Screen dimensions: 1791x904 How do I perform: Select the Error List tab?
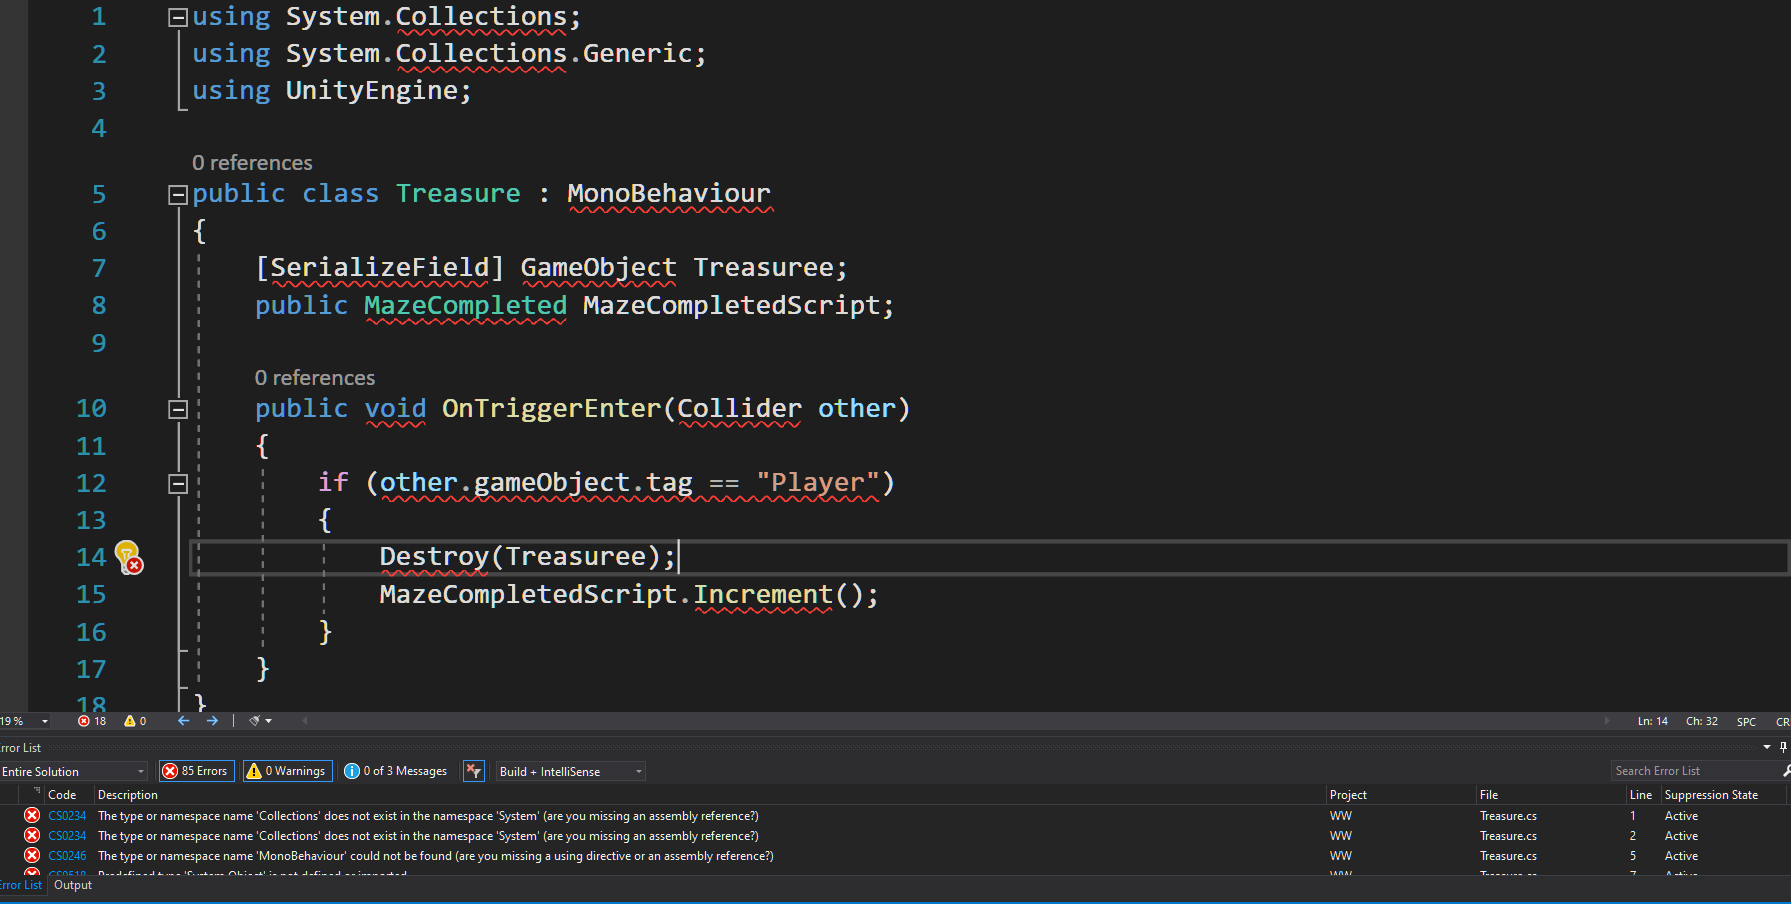tap(21, 885)
